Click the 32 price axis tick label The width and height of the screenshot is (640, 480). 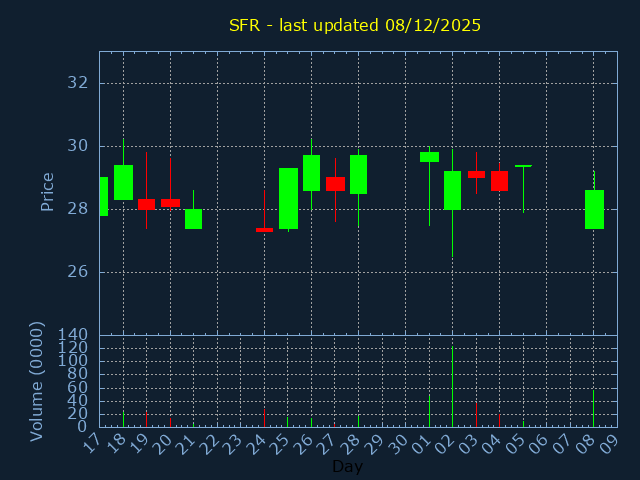coord(77,83)
